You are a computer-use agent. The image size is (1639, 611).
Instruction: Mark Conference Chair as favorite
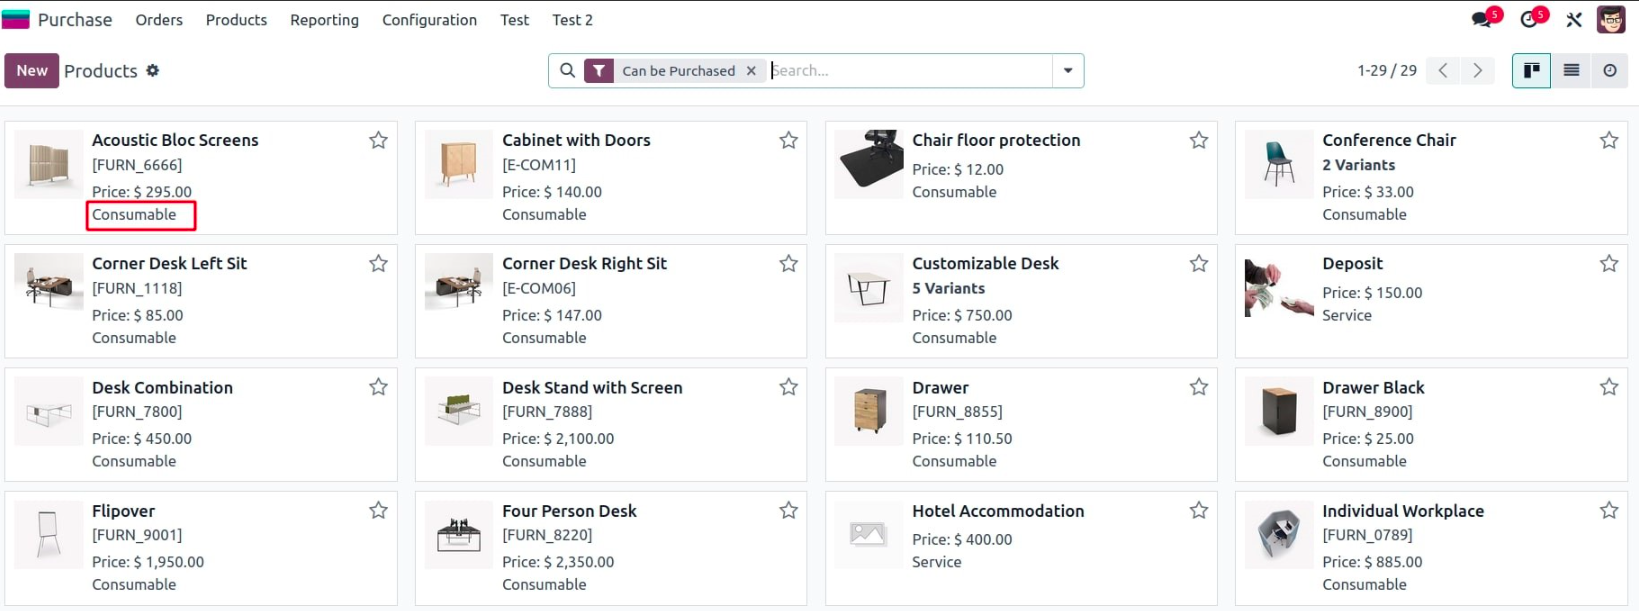1608,141
